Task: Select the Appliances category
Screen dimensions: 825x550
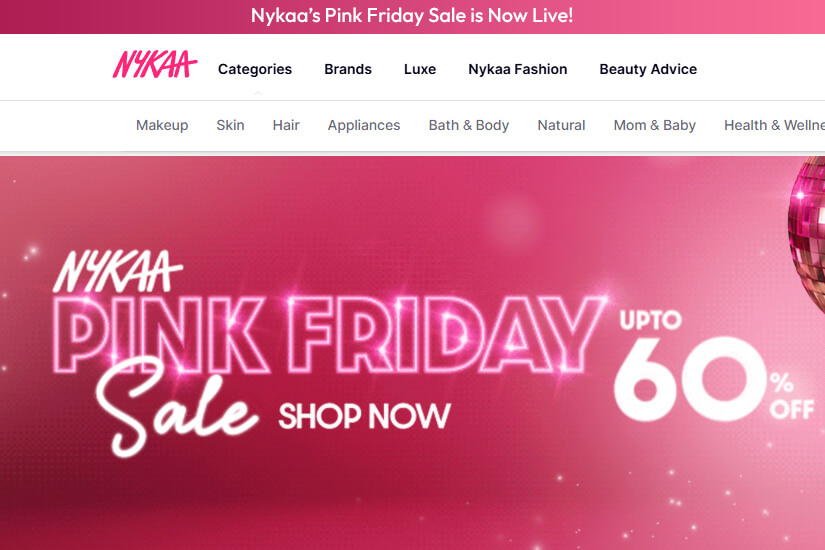Action: [364, 125]
